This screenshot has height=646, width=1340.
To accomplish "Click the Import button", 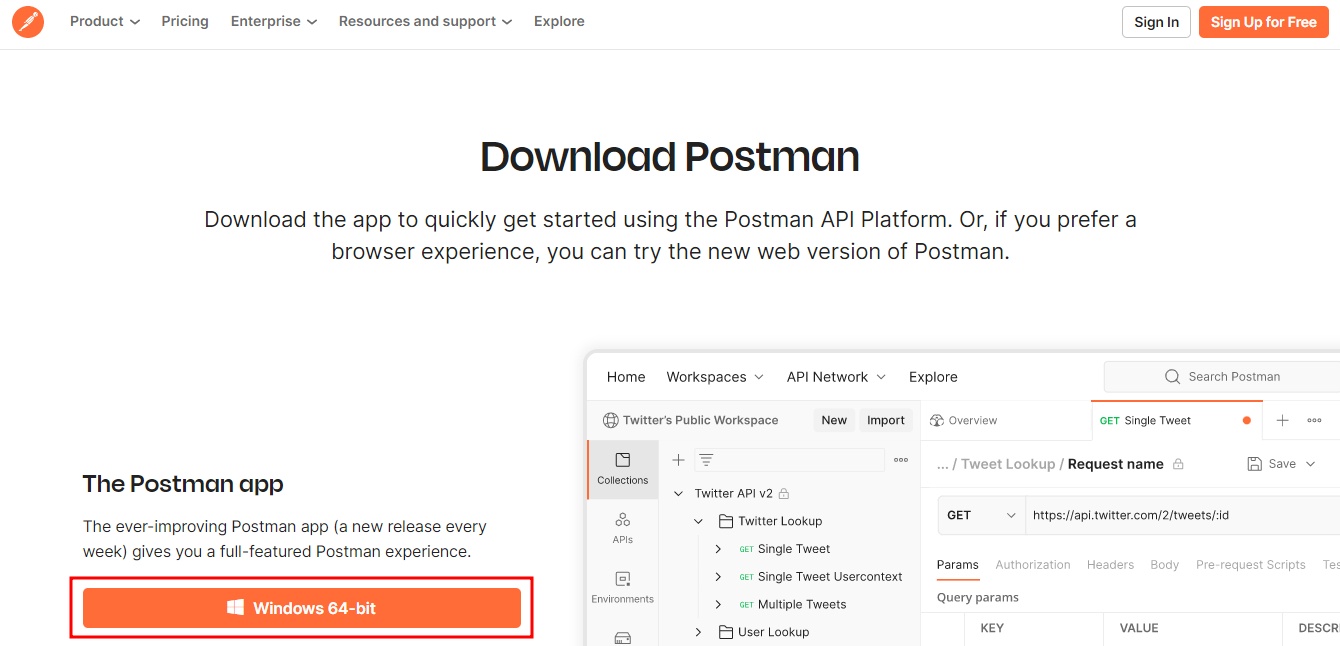I will click(x=886, y=420).
